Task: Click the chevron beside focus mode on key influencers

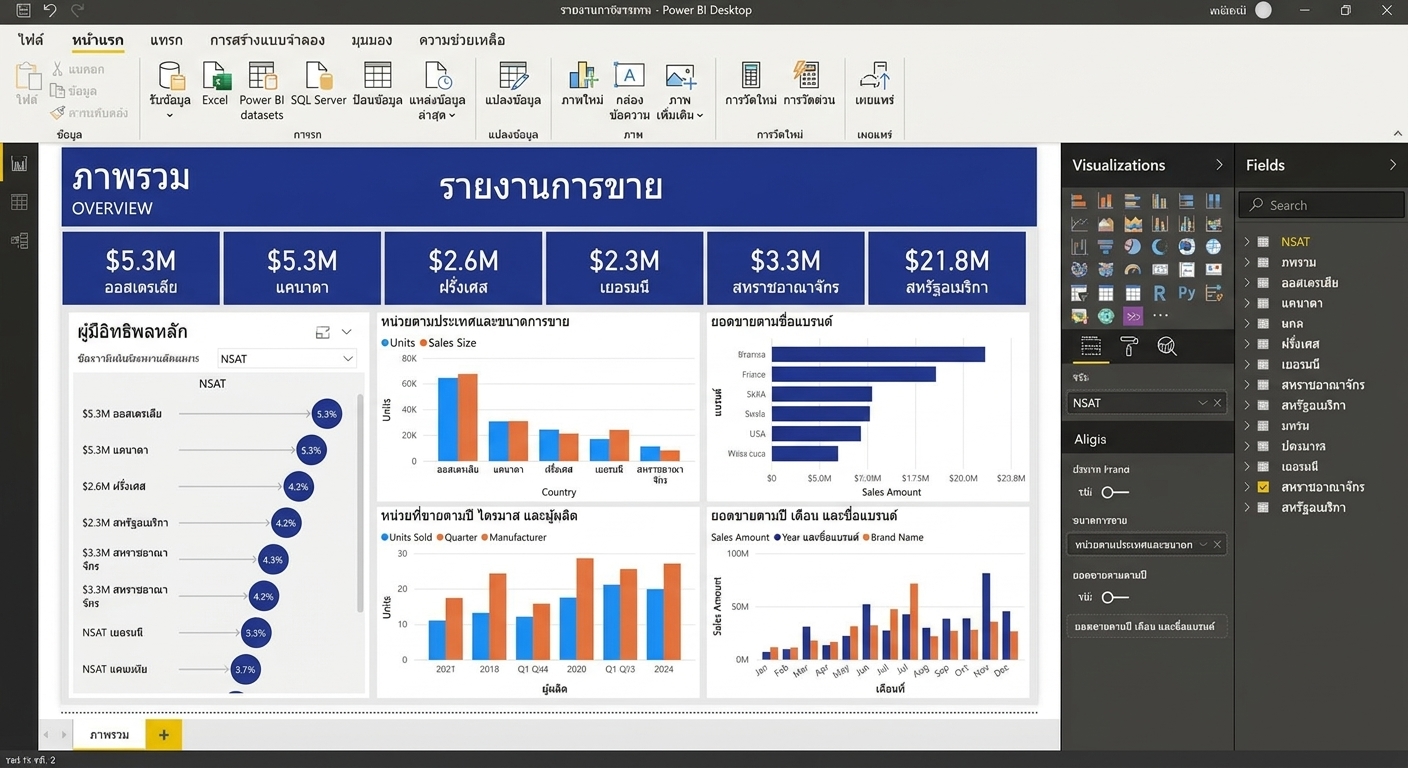Action: click(x=347, y=332)
